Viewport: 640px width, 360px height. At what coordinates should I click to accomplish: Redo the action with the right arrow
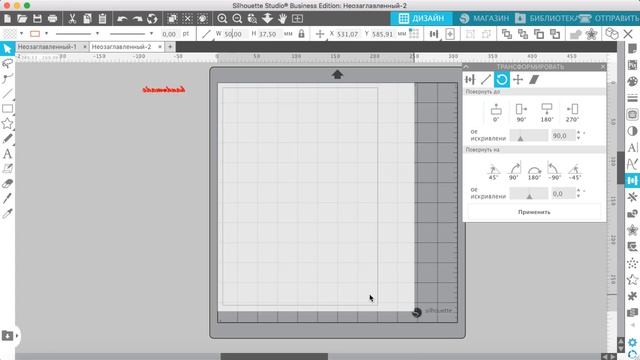point(138,19)
